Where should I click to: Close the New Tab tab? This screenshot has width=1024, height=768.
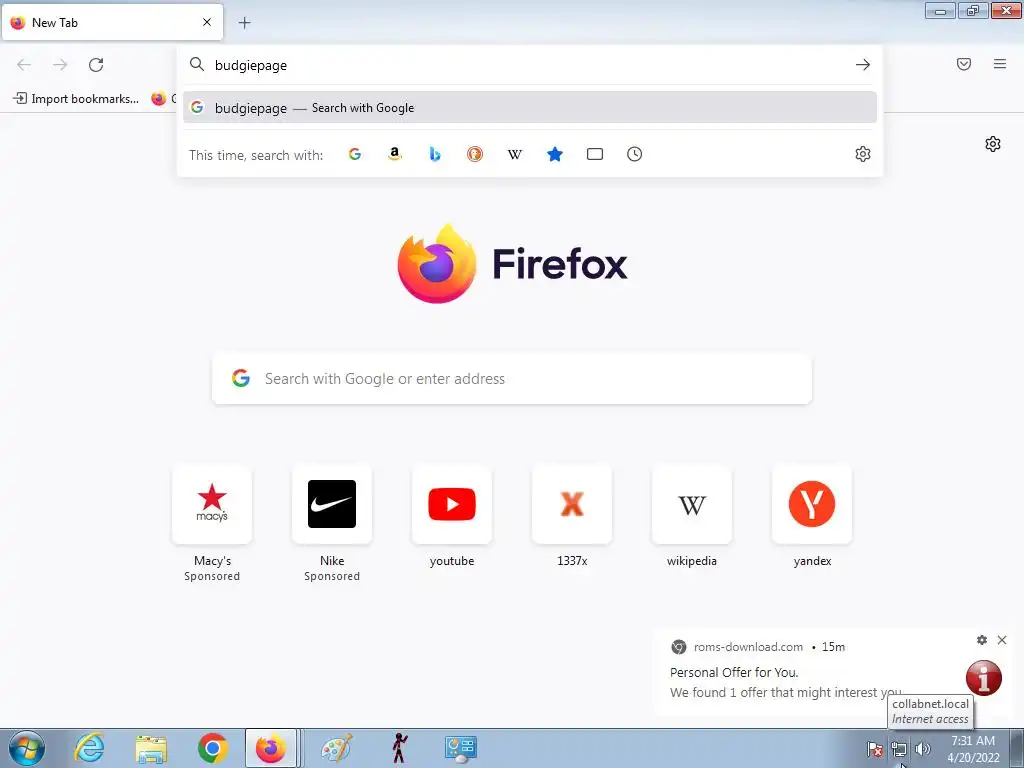[x=207, y=22]
